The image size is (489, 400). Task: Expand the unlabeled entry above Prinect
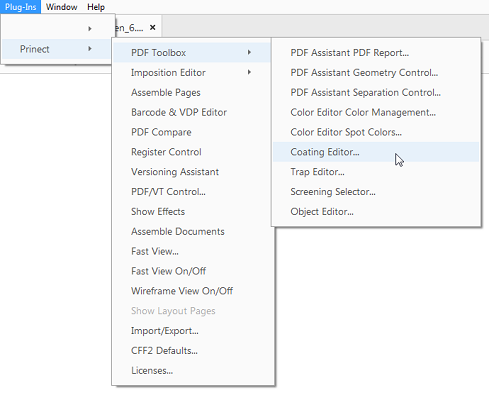56,29
